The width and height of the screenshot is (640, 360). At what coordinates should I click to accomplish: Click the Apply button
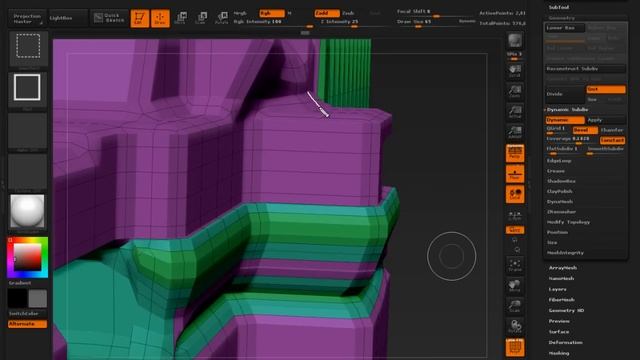(x=606, y=120)
